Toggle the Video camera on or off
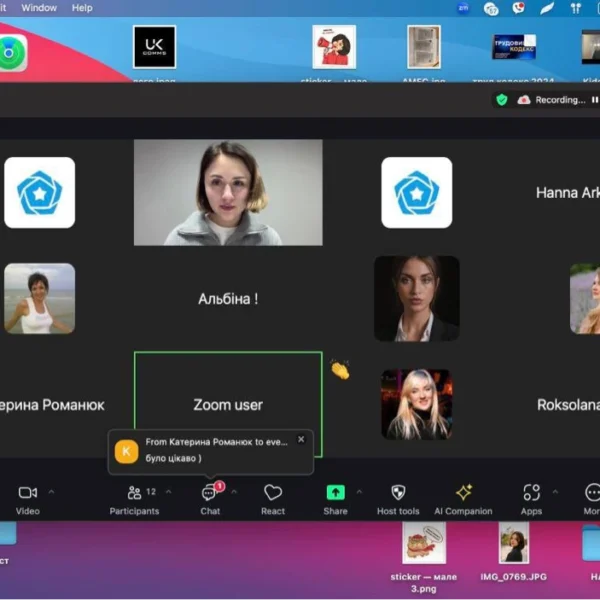 pos(27,495)
